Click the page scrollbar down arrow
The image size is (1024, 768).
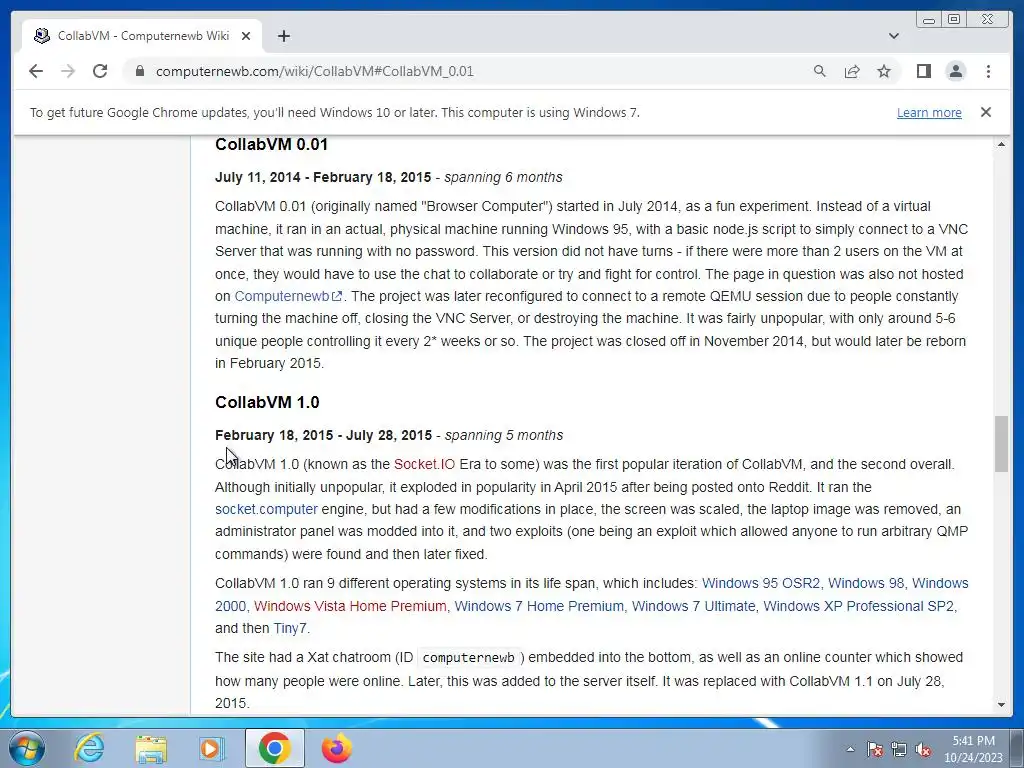point(1001,705)
